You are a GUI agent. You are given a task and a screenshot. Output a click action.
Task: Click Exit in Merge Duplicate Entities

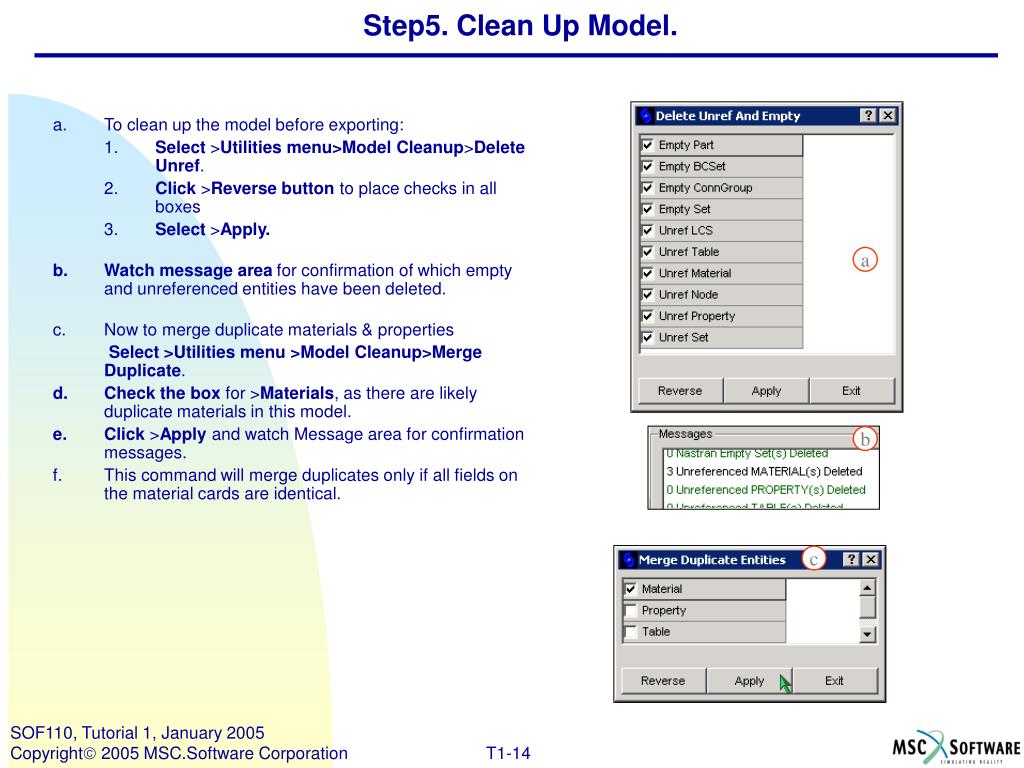(x=835, y=680)
